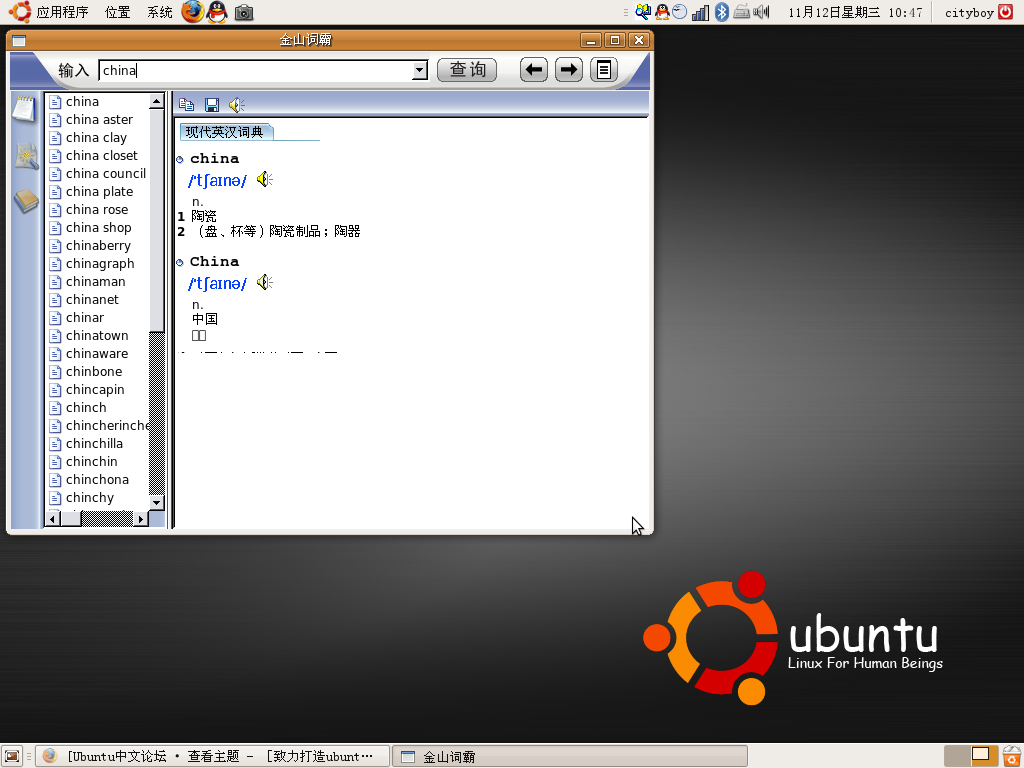Open the QQ penguin launcher in top panel
This screenshot has width=1024, height=768.
217,12
